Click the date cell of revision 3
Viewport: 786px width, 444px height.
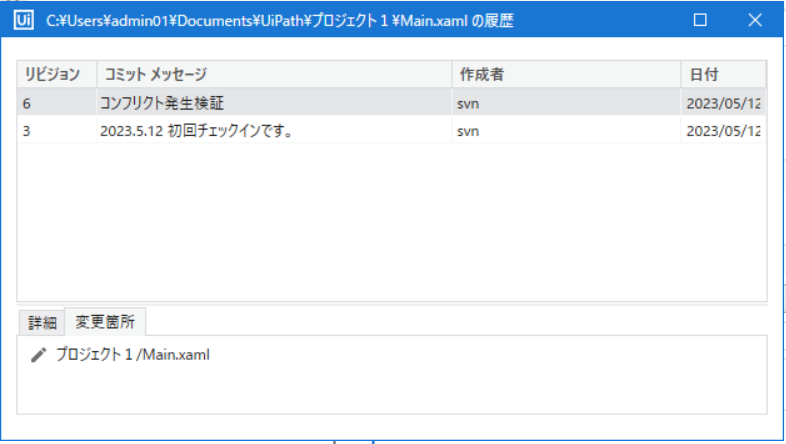(723, 131)
